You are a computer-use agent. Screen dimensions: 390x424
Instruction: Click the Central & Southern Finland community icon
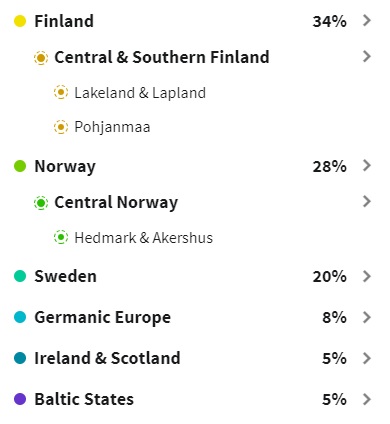coord(41,58)
